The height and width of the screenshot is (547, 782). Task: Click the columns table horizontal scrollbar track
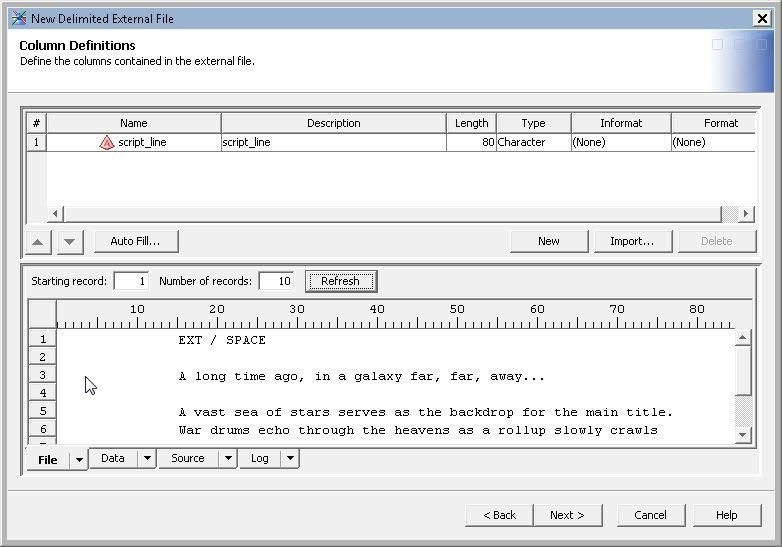click(730, 214)
